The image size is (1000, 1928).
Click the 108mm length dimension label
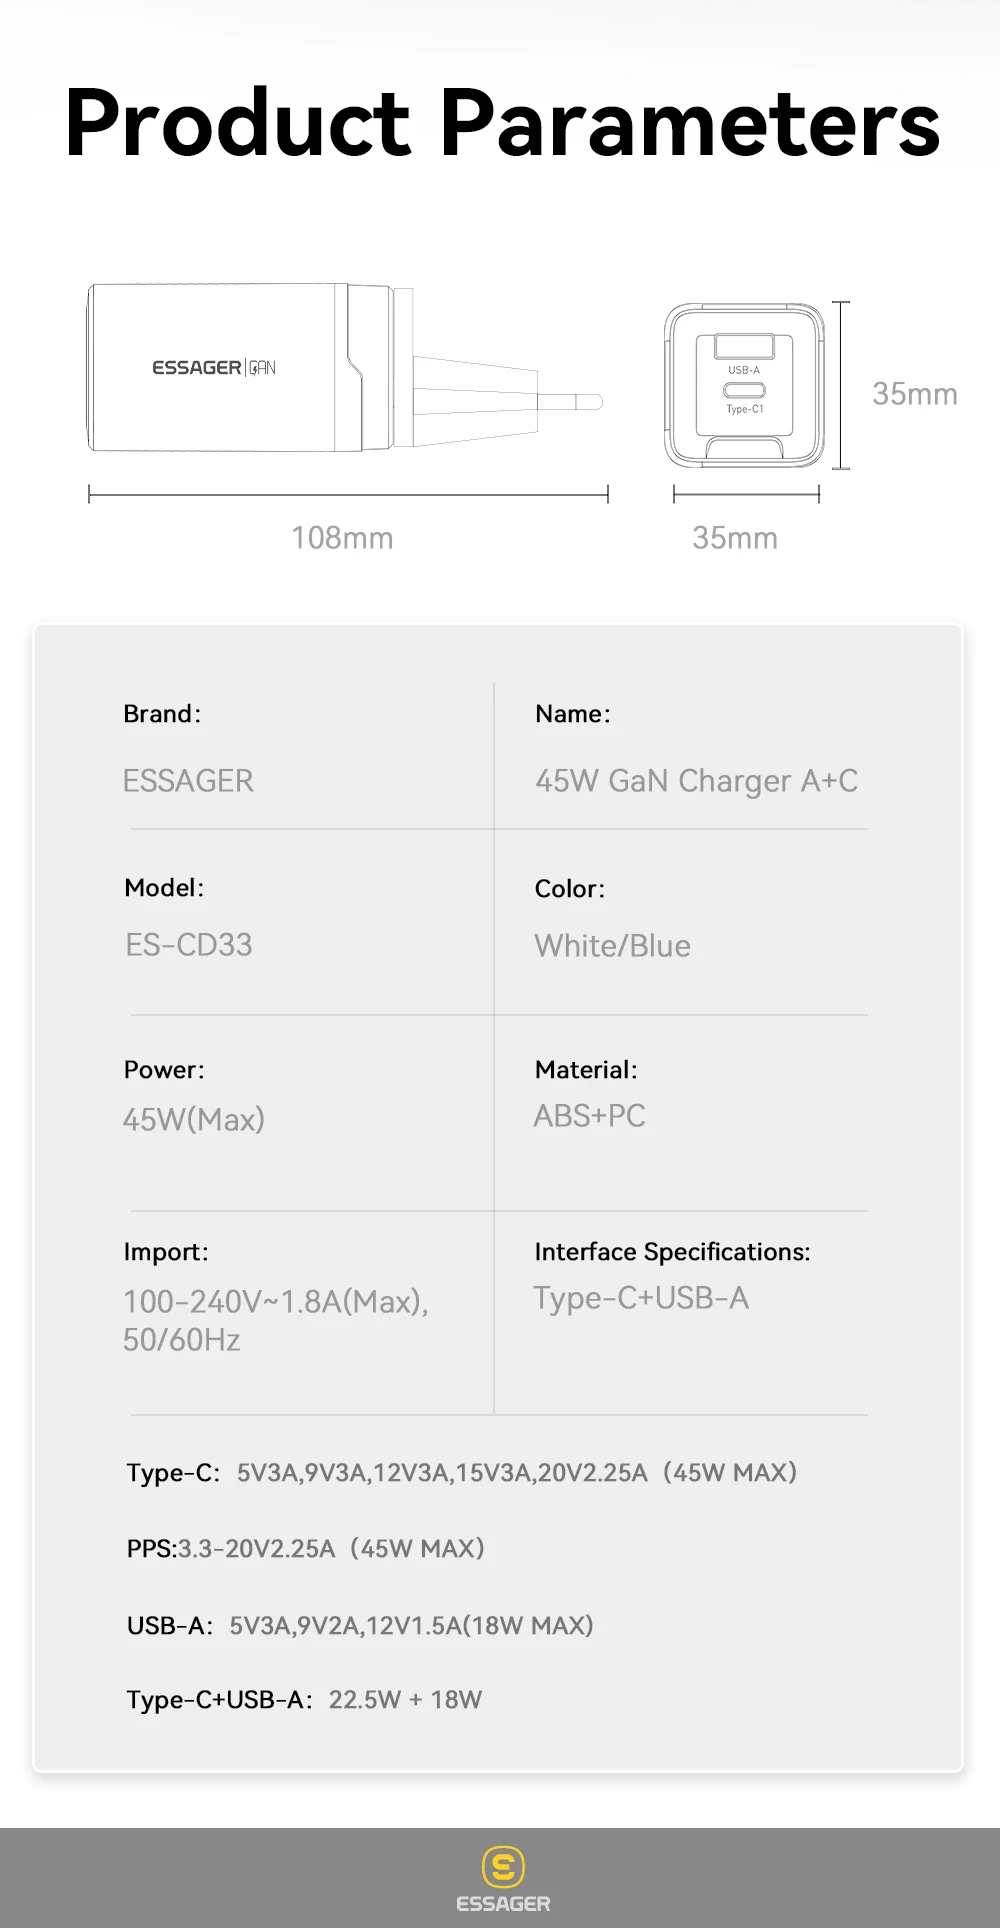tap(342, 538)
